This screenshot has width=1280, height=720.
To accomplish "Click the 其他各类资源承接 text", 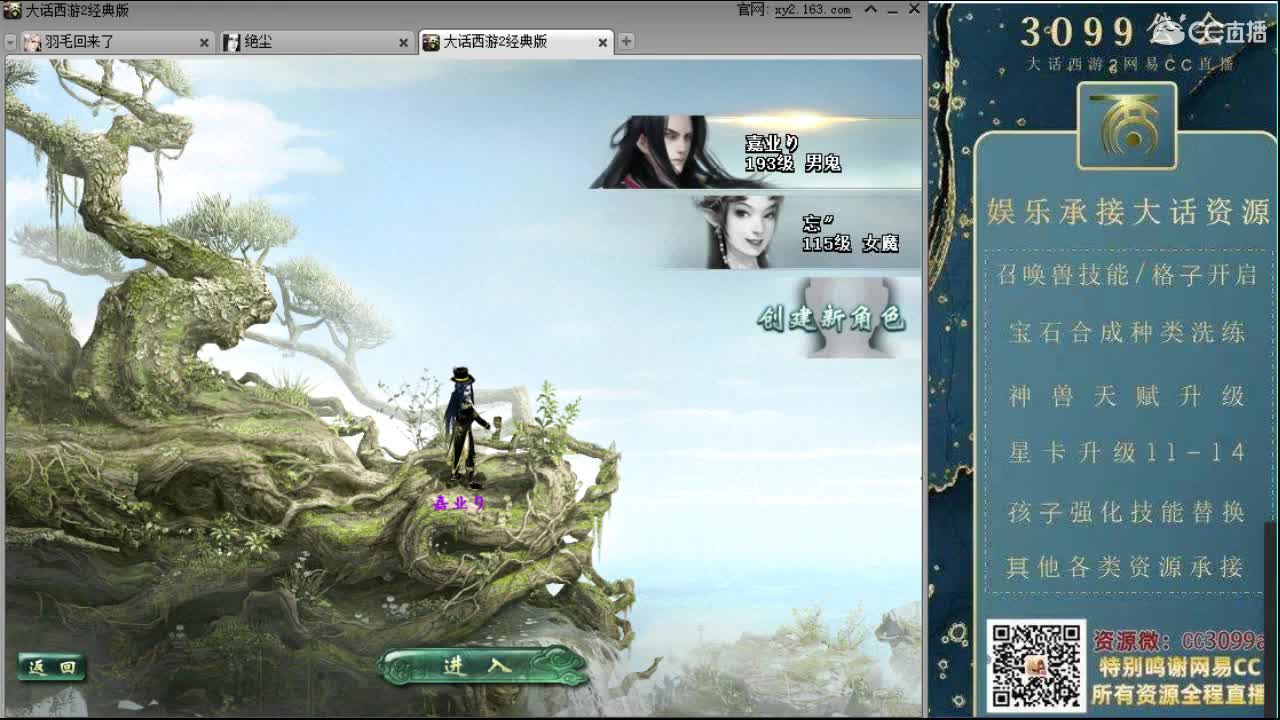I will [1127, 568].
